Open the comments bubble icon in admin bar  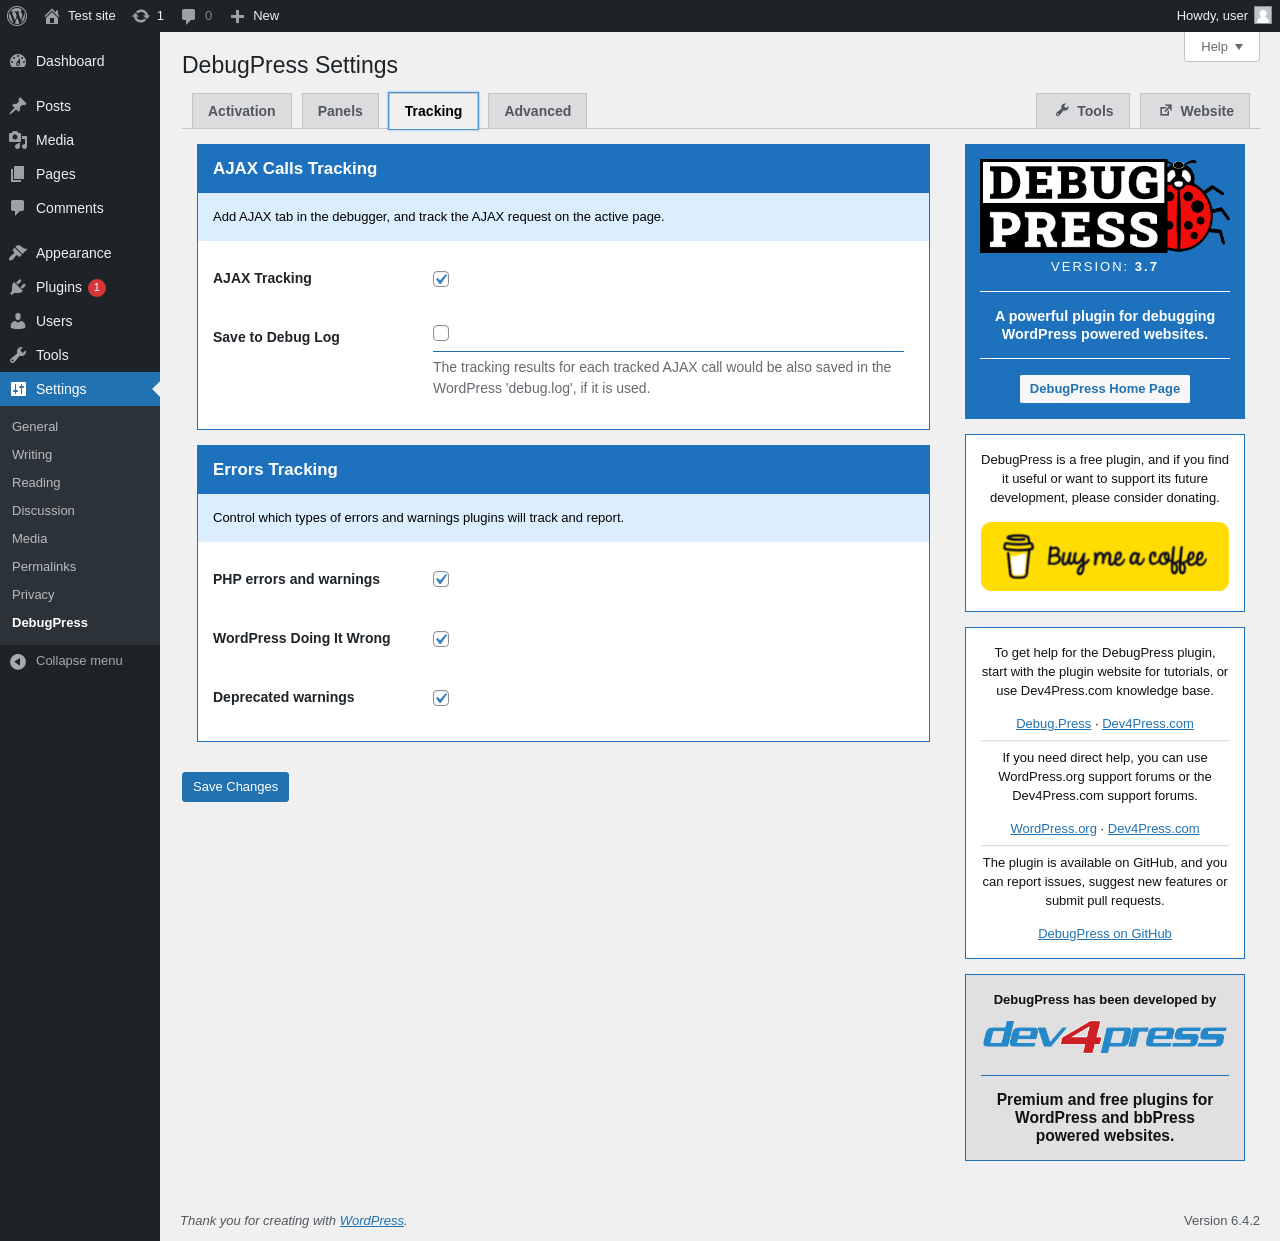(189, 16)
